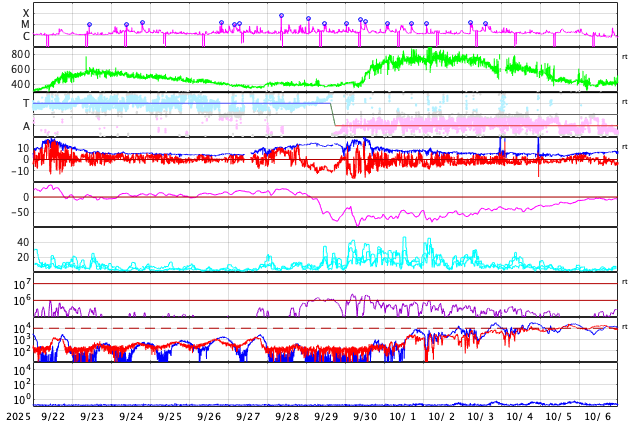The width and height of the screenshot is (634, 424).
Task: Click the X flare class label
Action: pyautogui.click(x=26, y=13)
